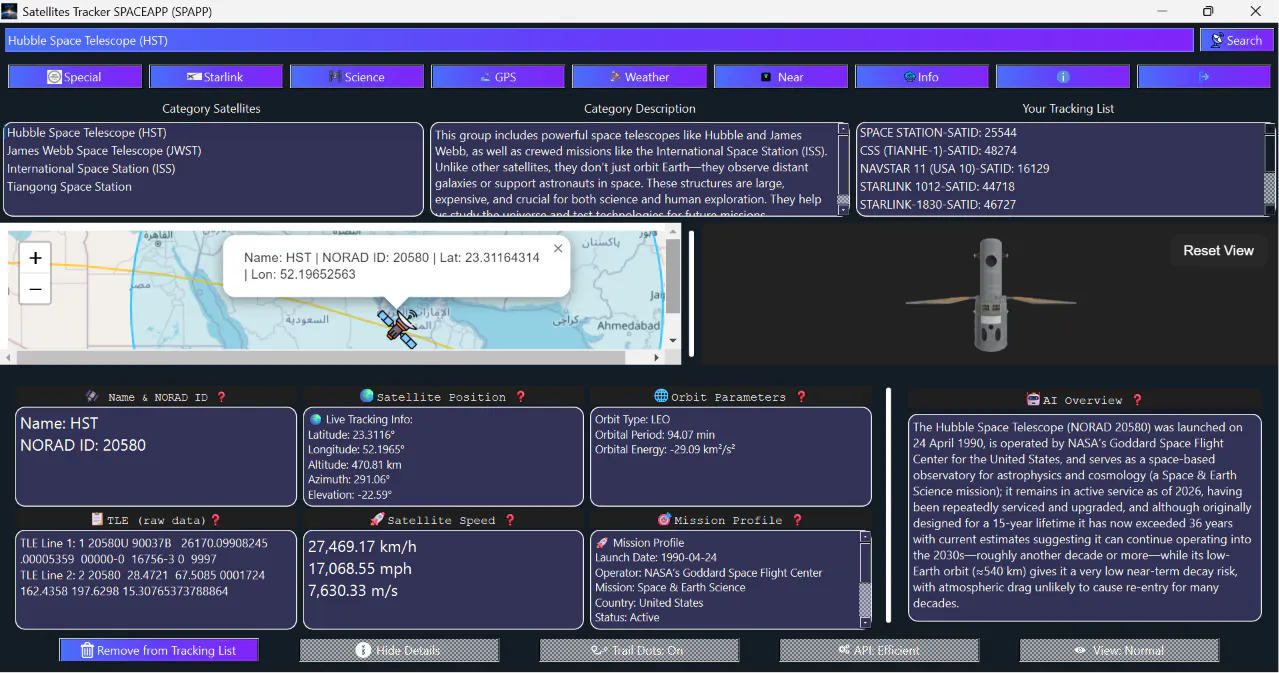Click help icon beside AI Overview

(x=1137, y=399)
